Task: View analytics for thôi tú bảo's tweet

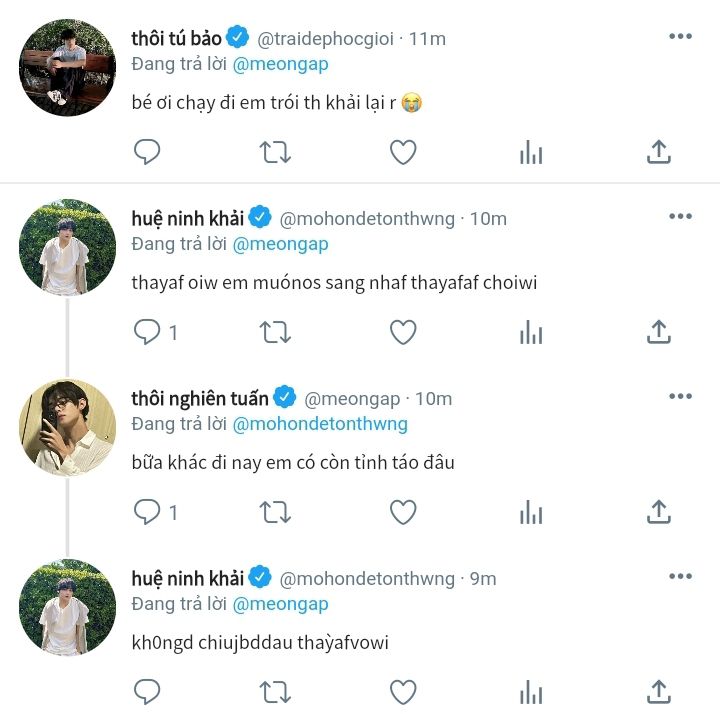Action: [x=531, y=152]
